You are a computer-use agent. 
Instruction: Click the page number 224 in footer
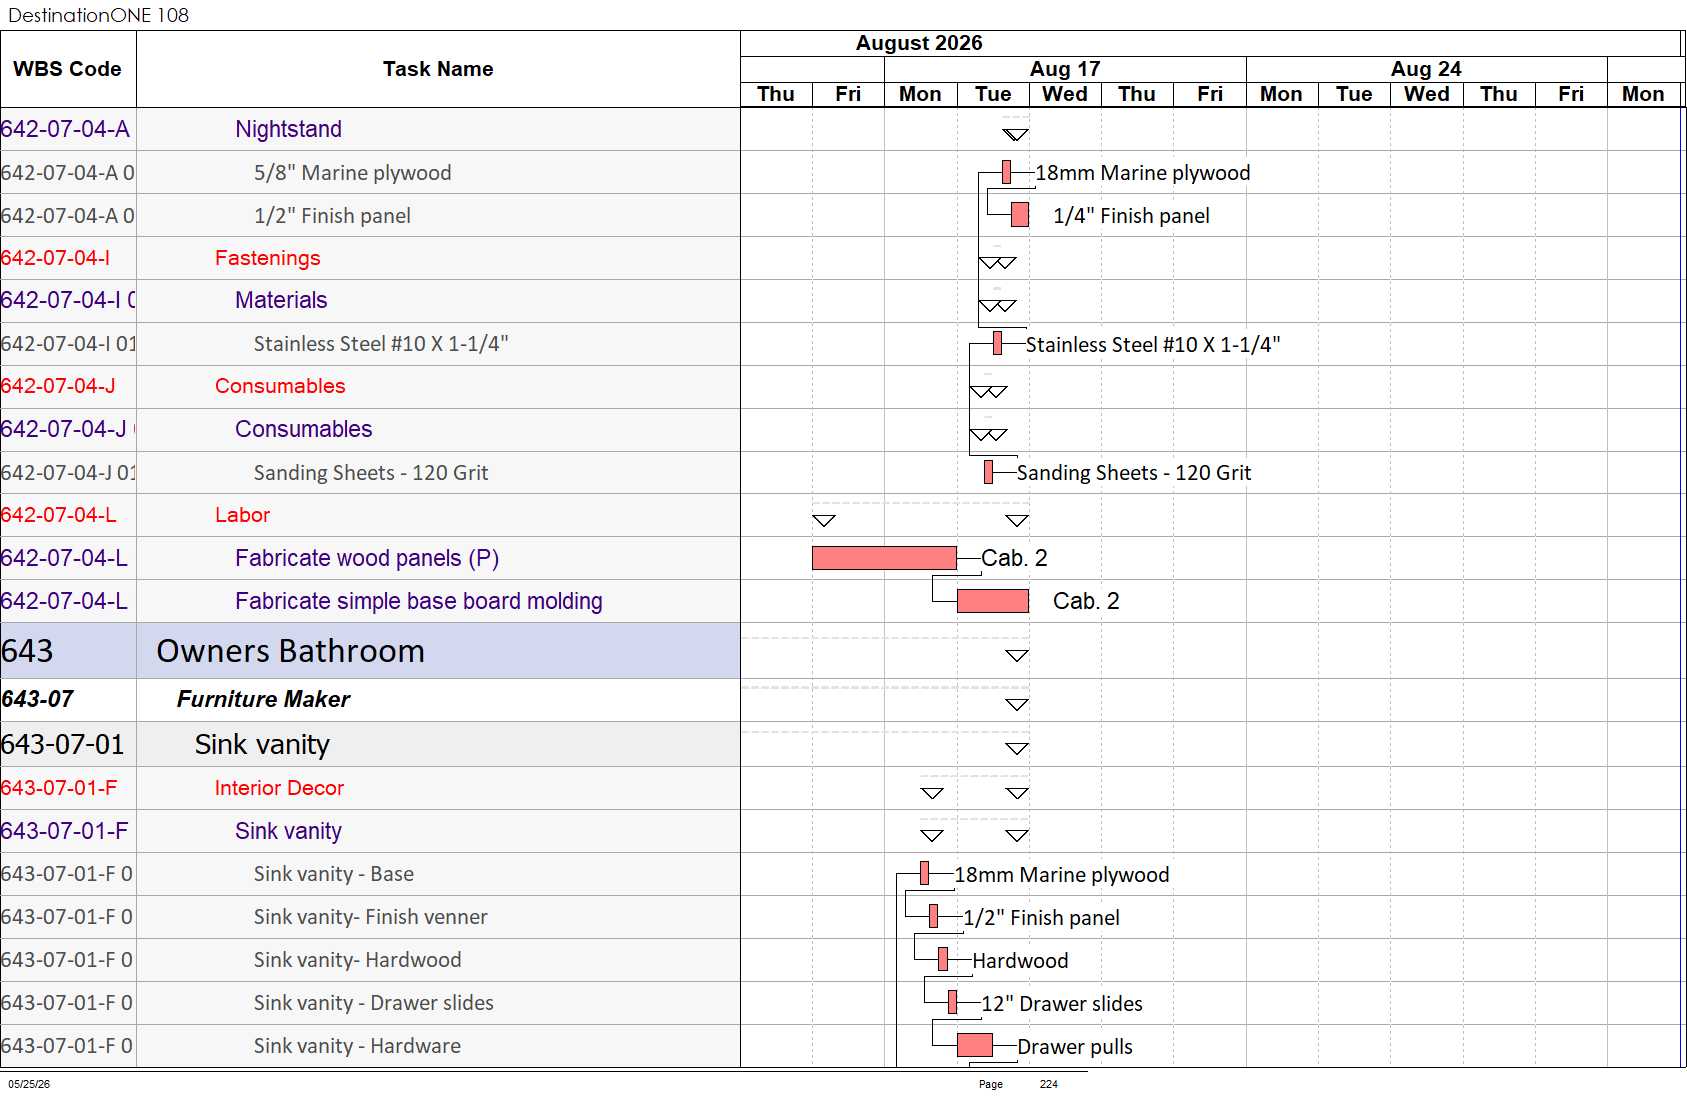(x=1048, y=1084)
